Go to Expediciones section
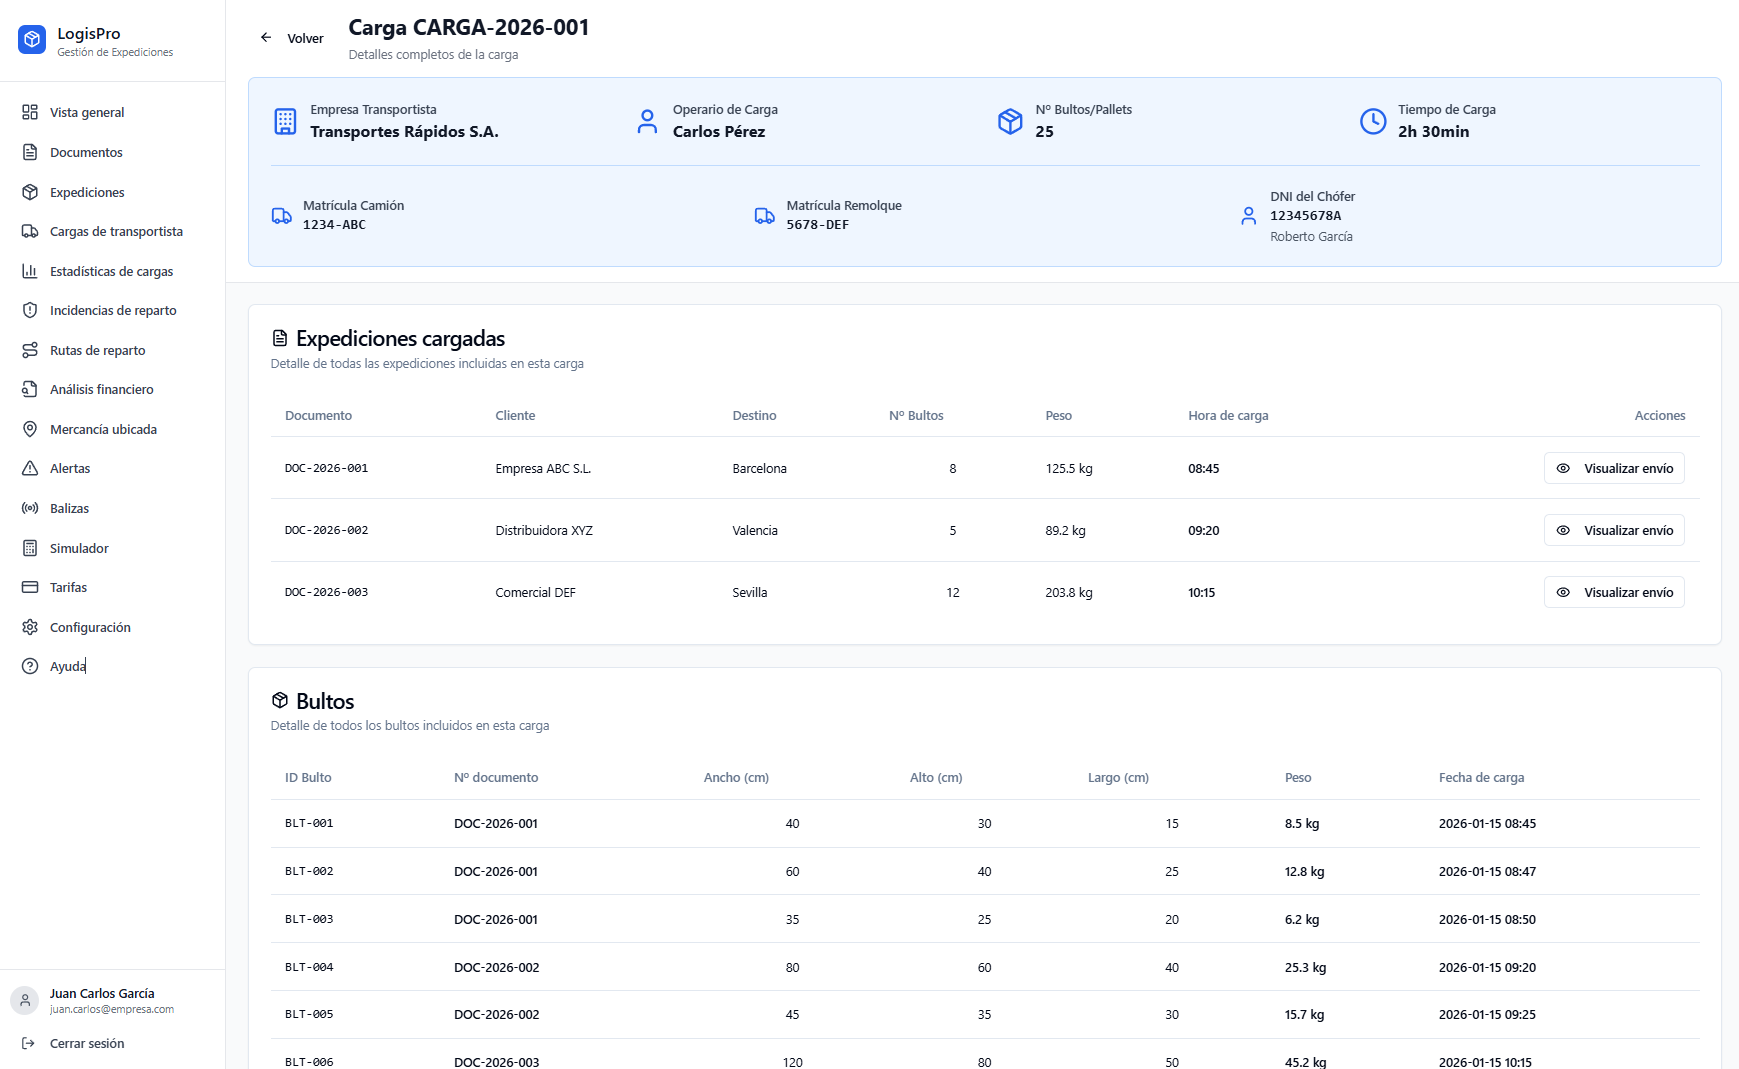 pos(87,193)
